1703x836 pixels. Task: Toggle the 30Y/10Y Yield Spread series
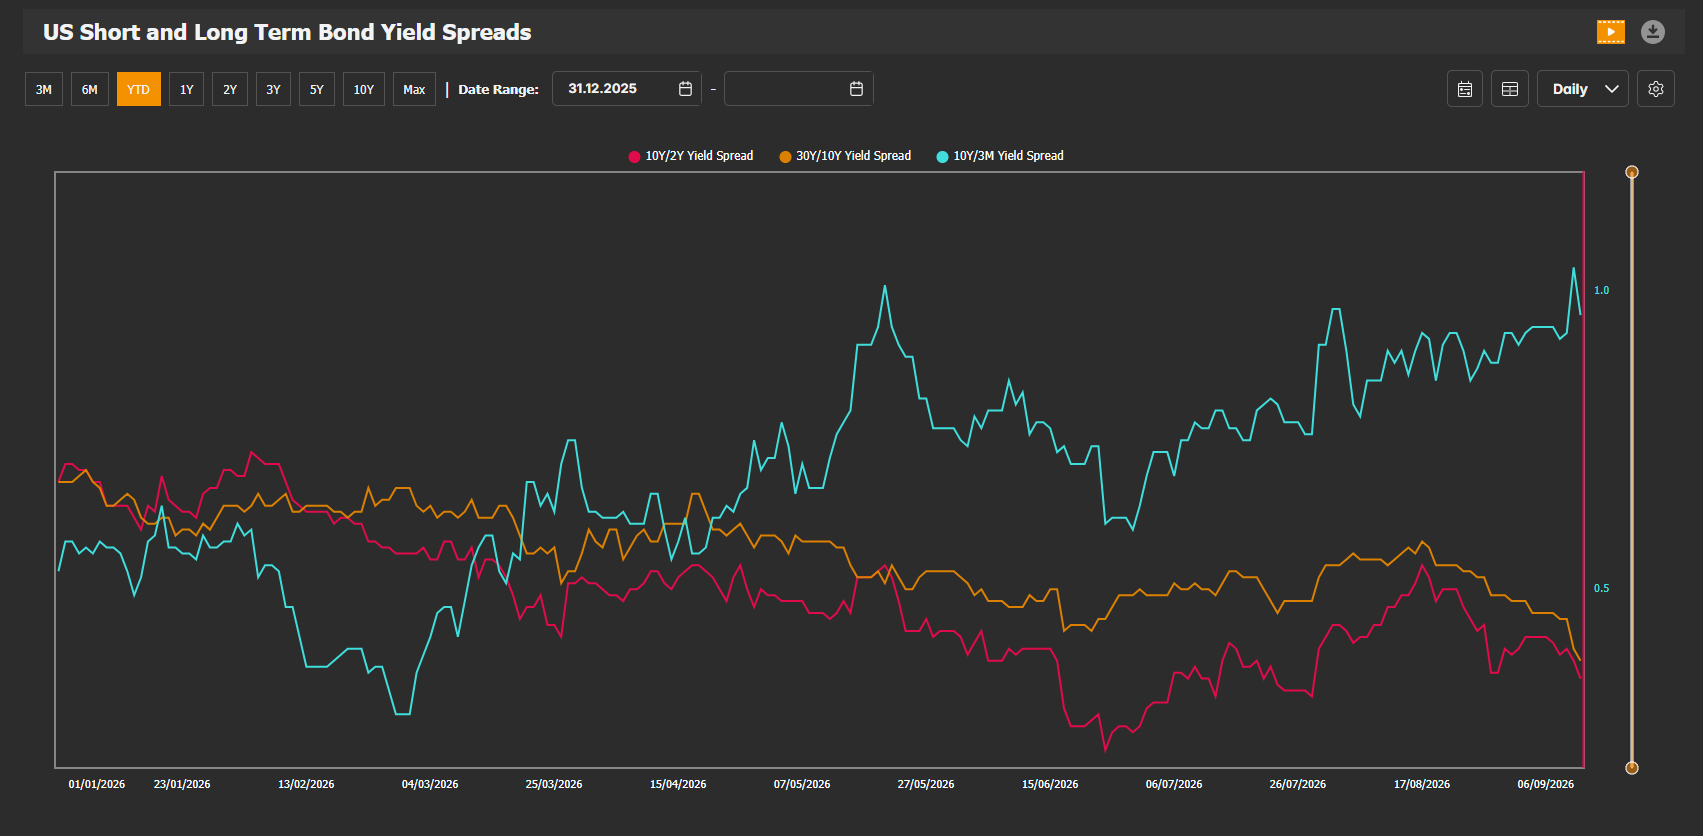846,156
